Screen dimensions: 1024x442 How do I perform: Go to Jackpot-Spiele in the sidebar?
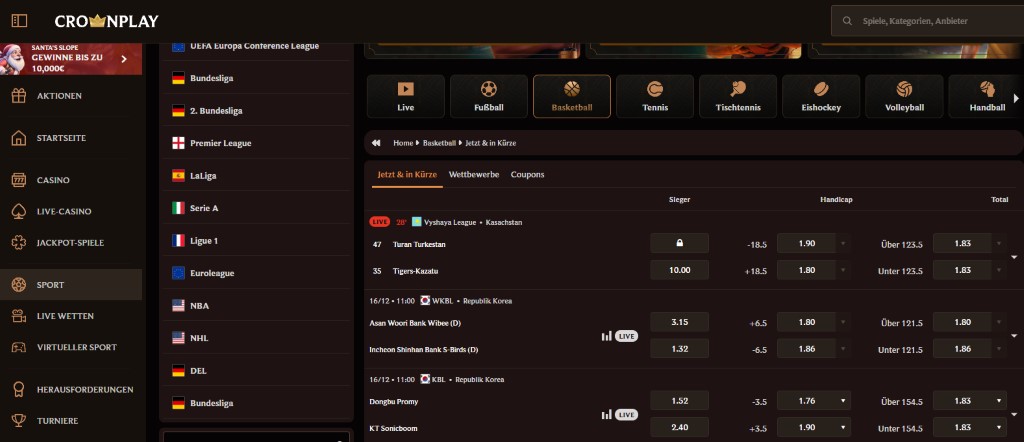tap(70, 243)
